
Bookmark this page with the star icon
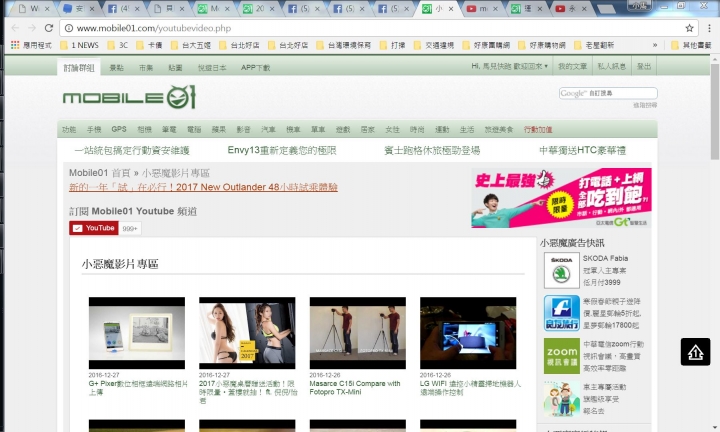tap(689, 28)
